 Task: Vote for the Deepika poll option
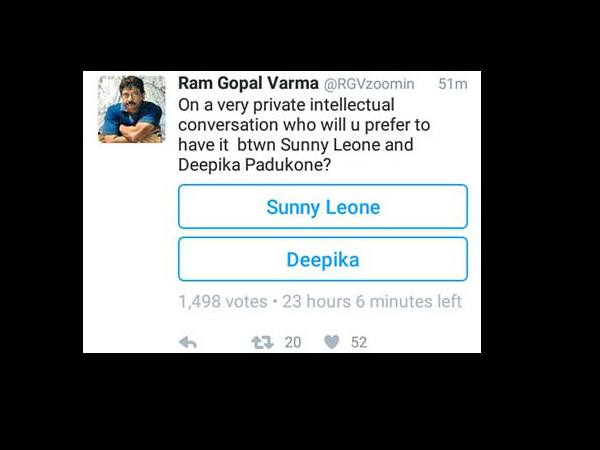tap(322, 259)
